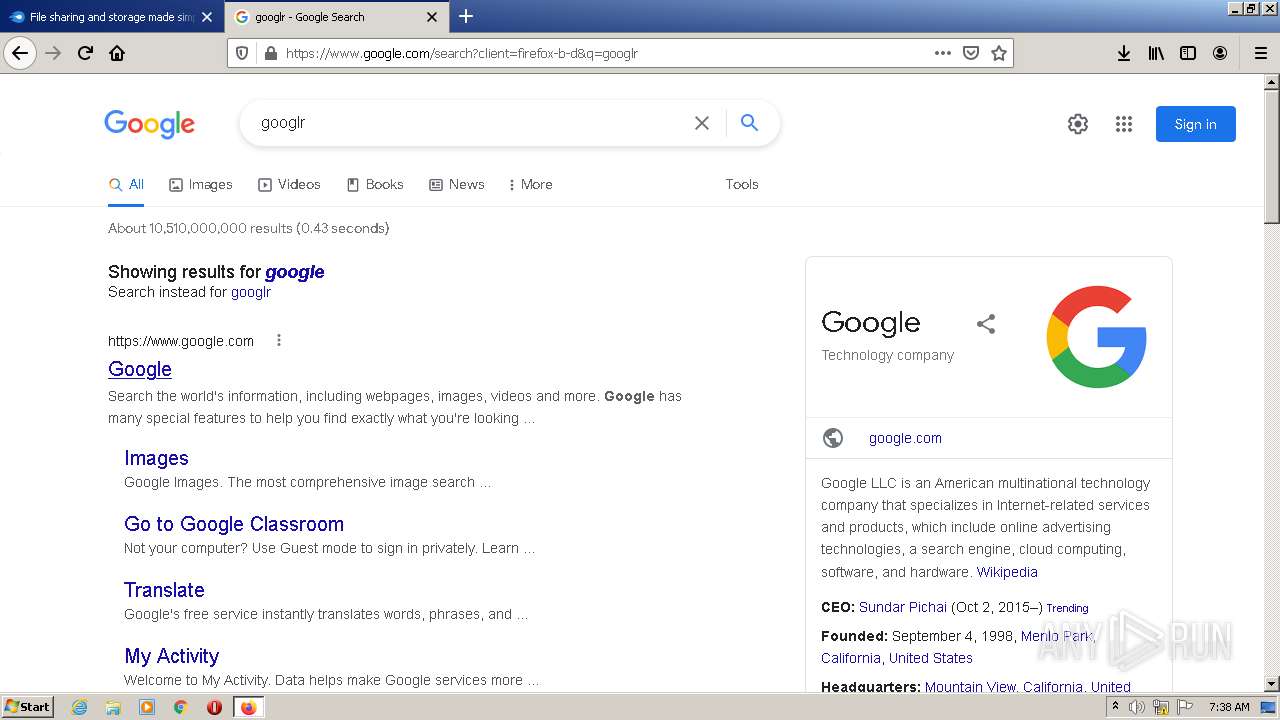Go back using the browser back arrow
This screenshot has height=720, width=1280.
tap(20, 53)
